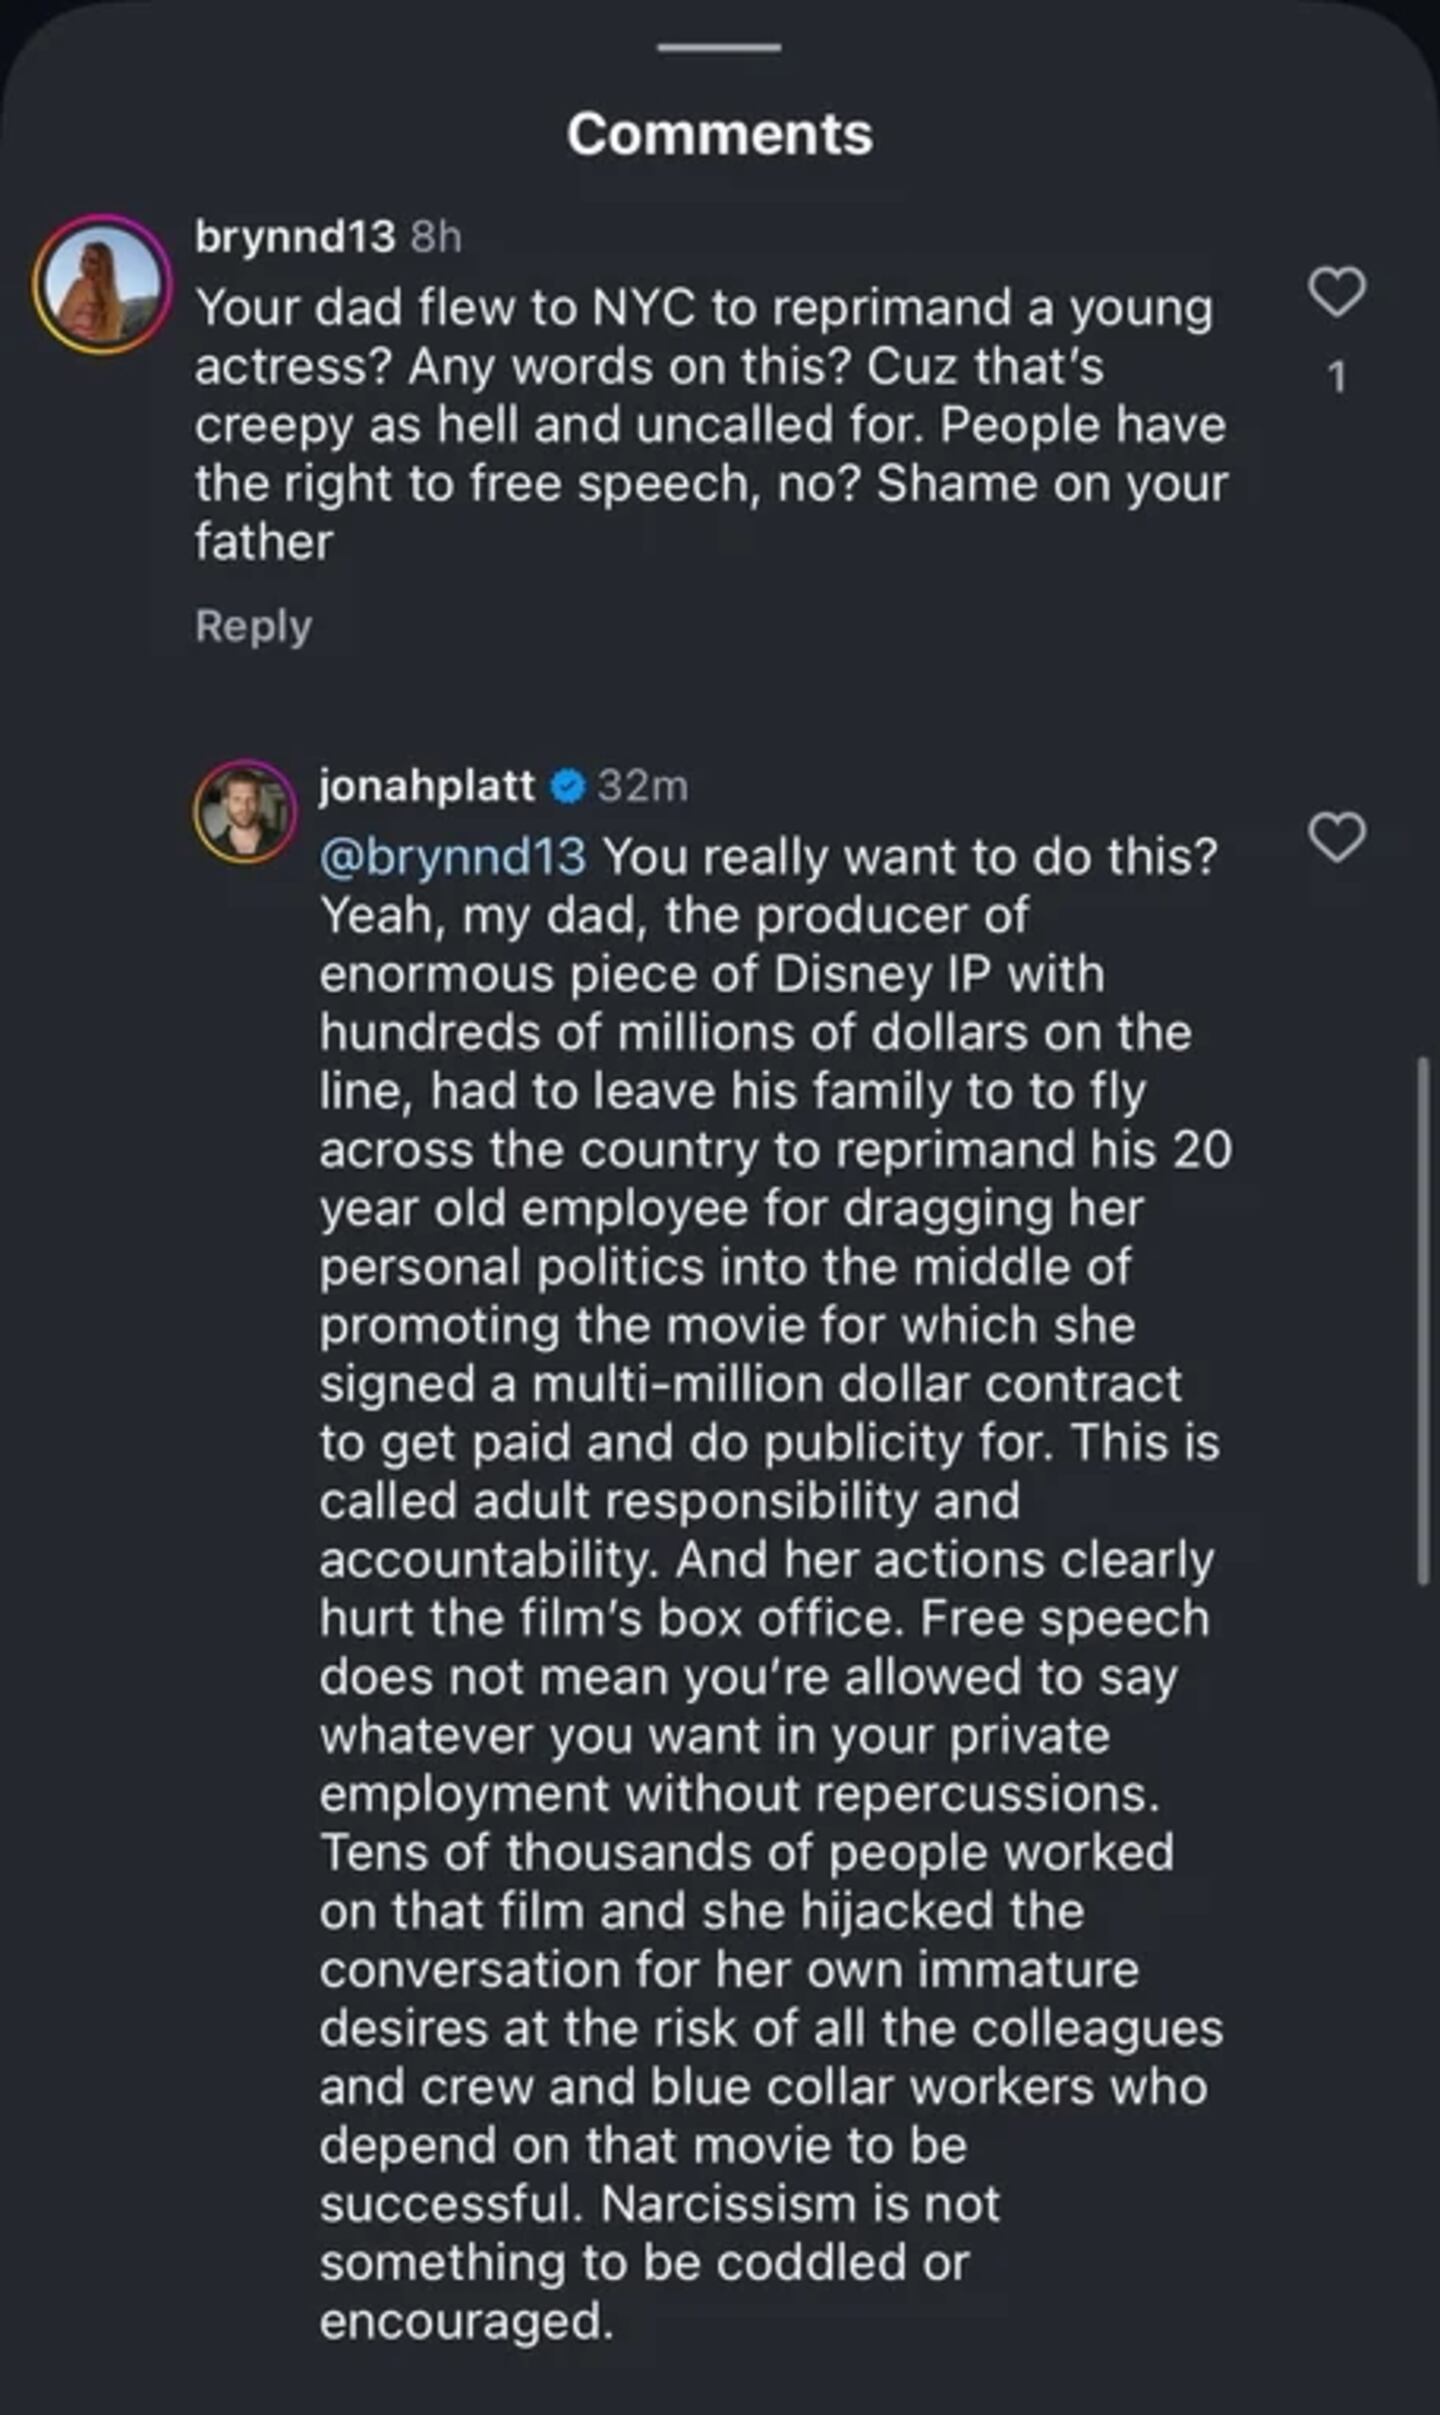Open brynnd13's profile picture
The image size is (1440, 2415).
pyautogui.click(x=102, y=284)
